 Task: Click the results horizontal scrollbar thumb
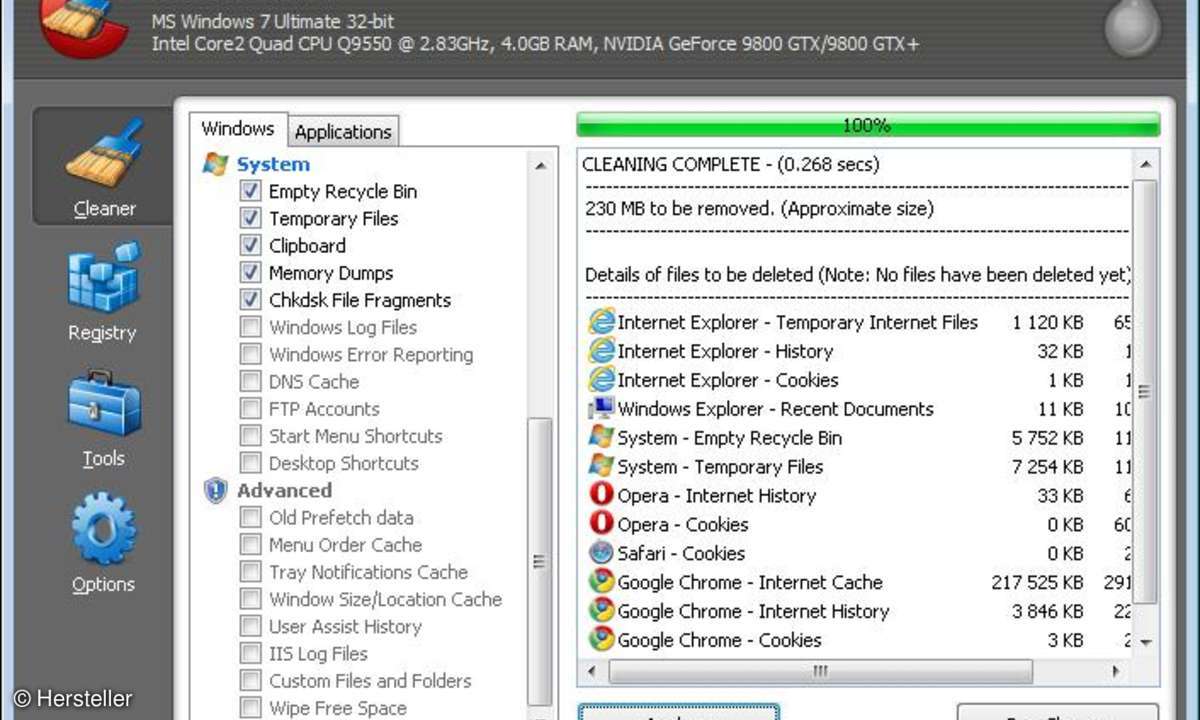point(819,670)
